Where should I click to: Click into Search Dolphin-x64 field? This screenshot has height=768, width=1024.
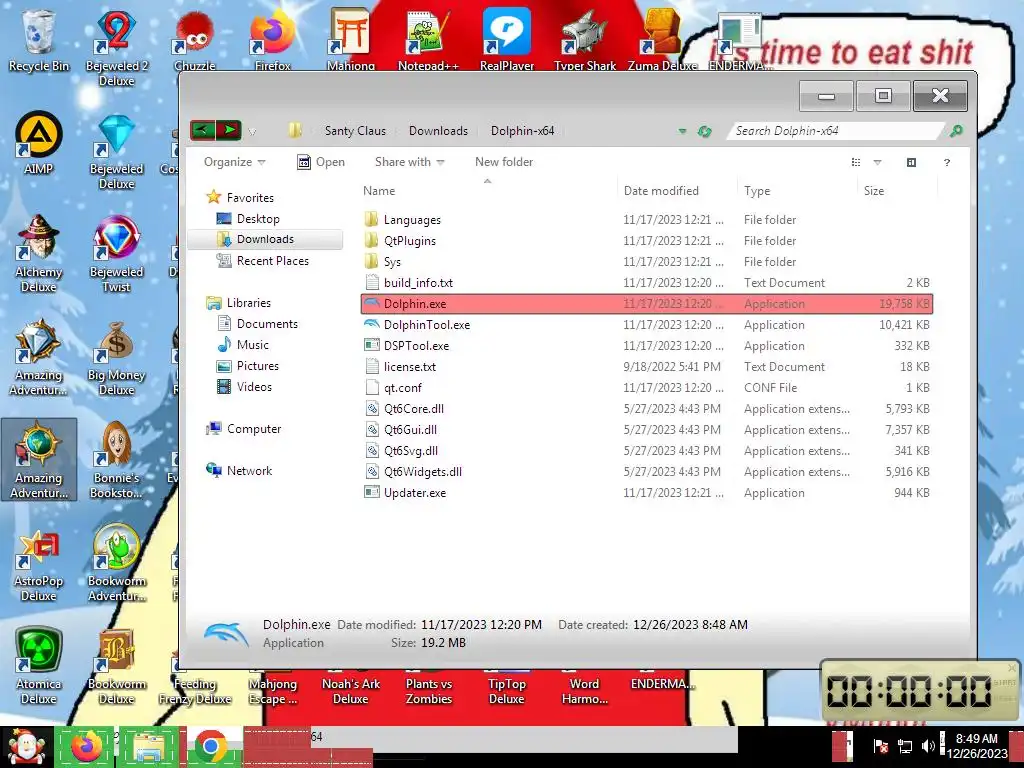click(836, 131)
